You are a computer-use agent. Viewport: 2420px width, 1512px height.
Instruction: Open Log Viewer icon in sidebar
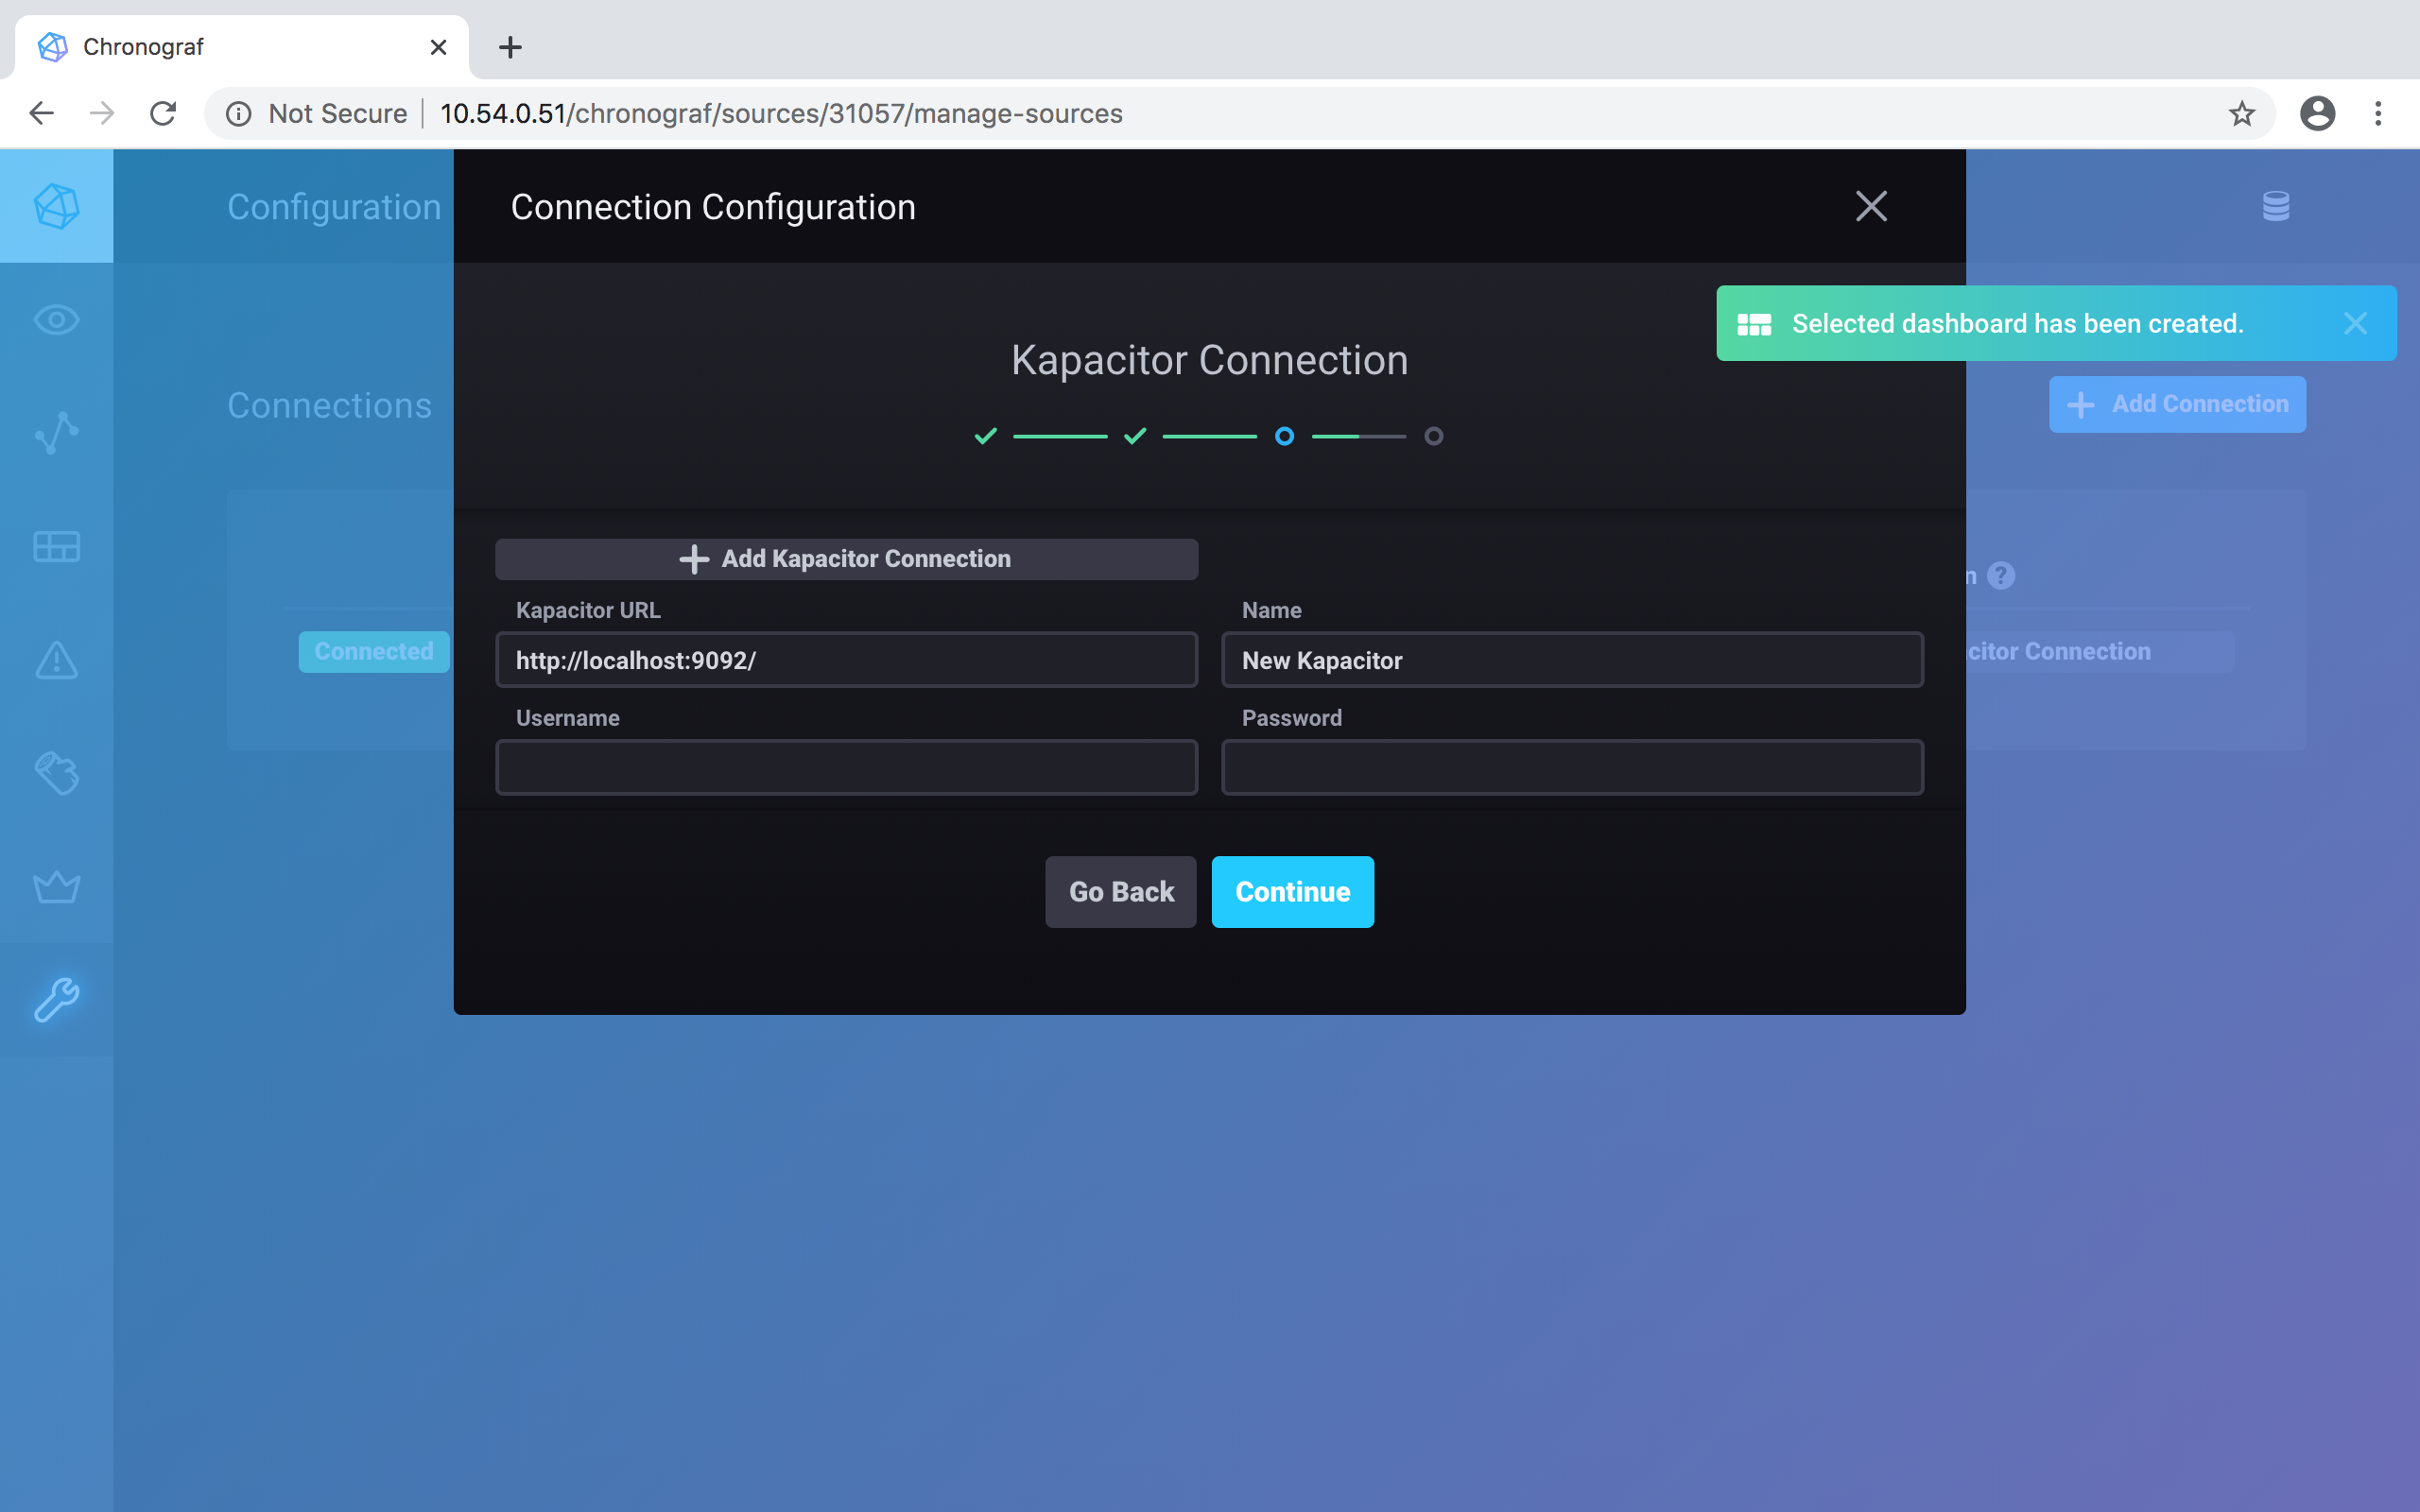click(56, 773)
